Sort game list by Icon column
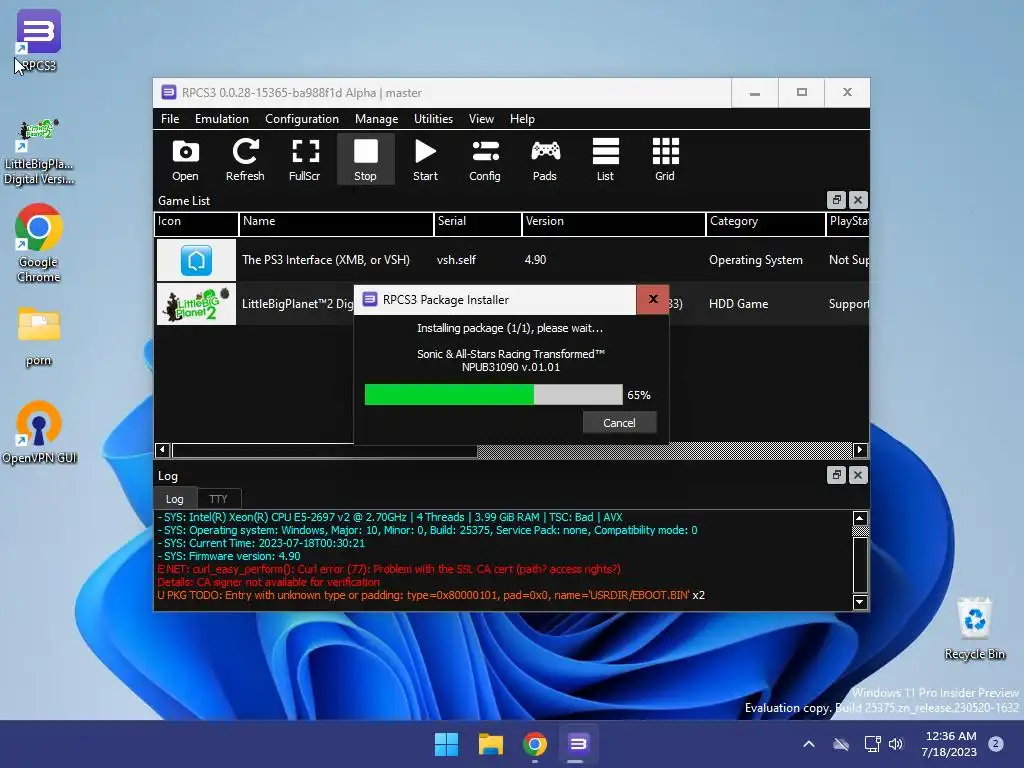1024x768 pixels. 196,223
